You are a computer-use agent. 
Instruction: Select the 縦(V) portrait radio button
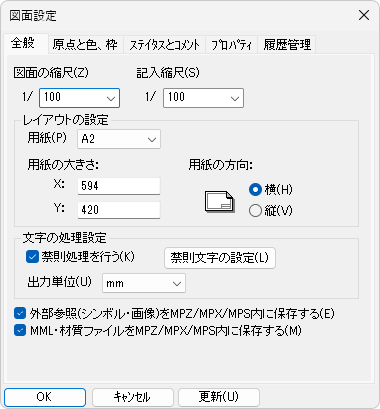click(x=255, y=211)
